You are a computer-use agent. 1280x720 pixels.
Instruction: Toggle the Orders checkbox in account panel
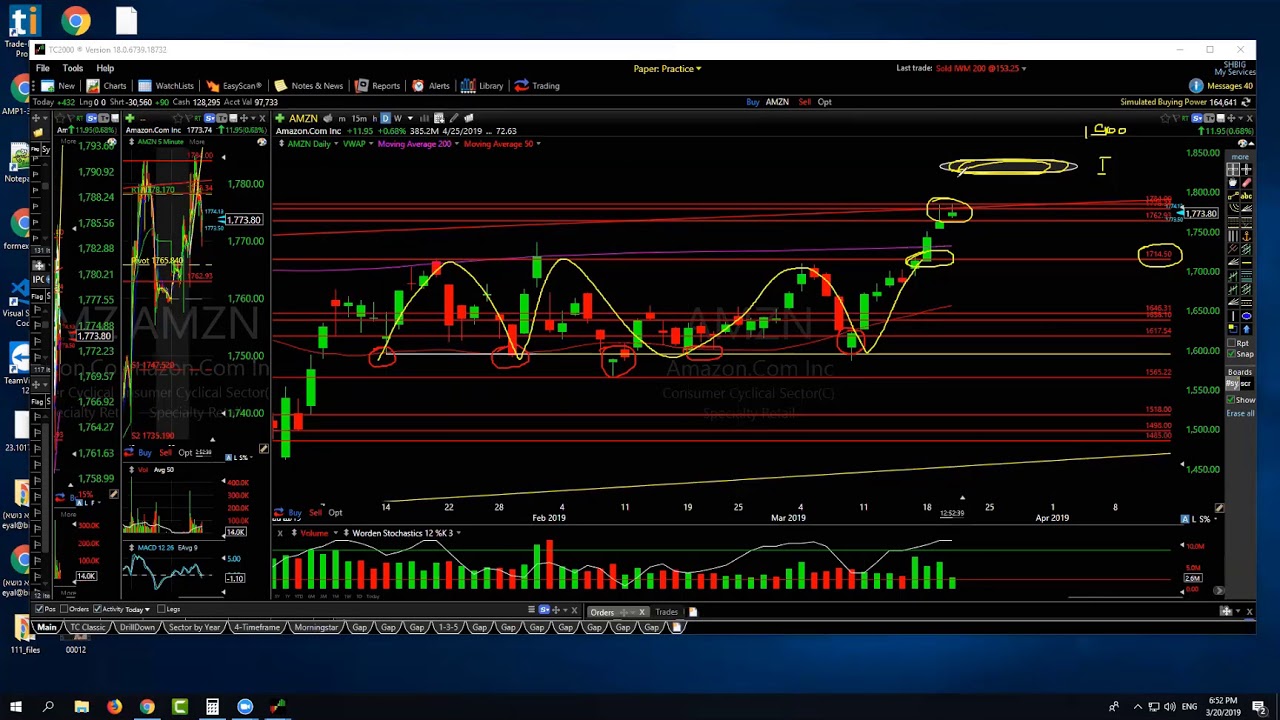click(64, 609)
